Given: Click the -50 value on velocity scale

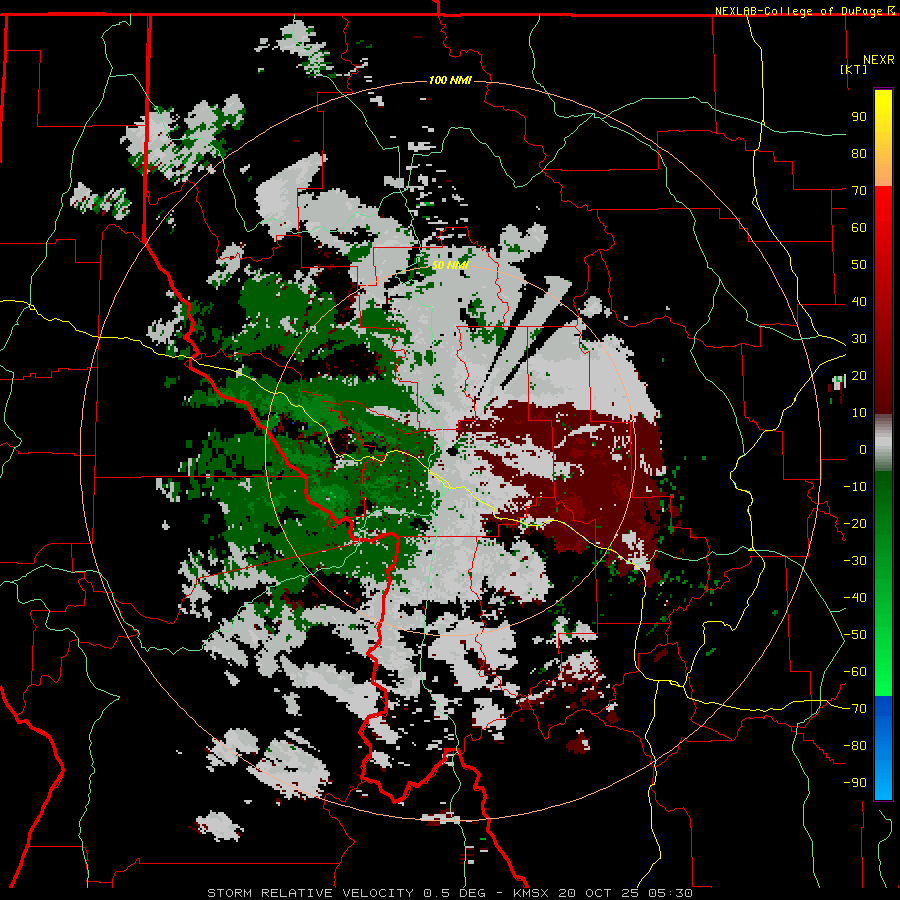Looking at the screenshot, I should pos(855,635).
